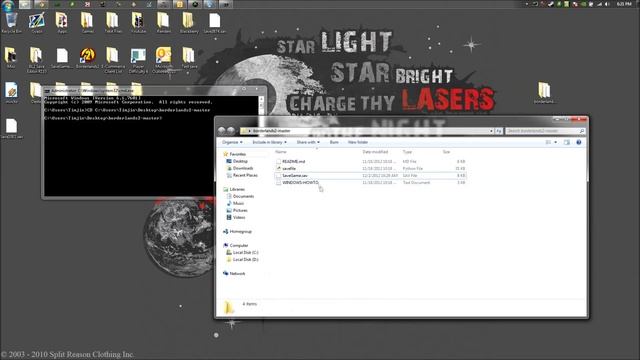Click the Explorer Back arrow button

click(222, 131)
